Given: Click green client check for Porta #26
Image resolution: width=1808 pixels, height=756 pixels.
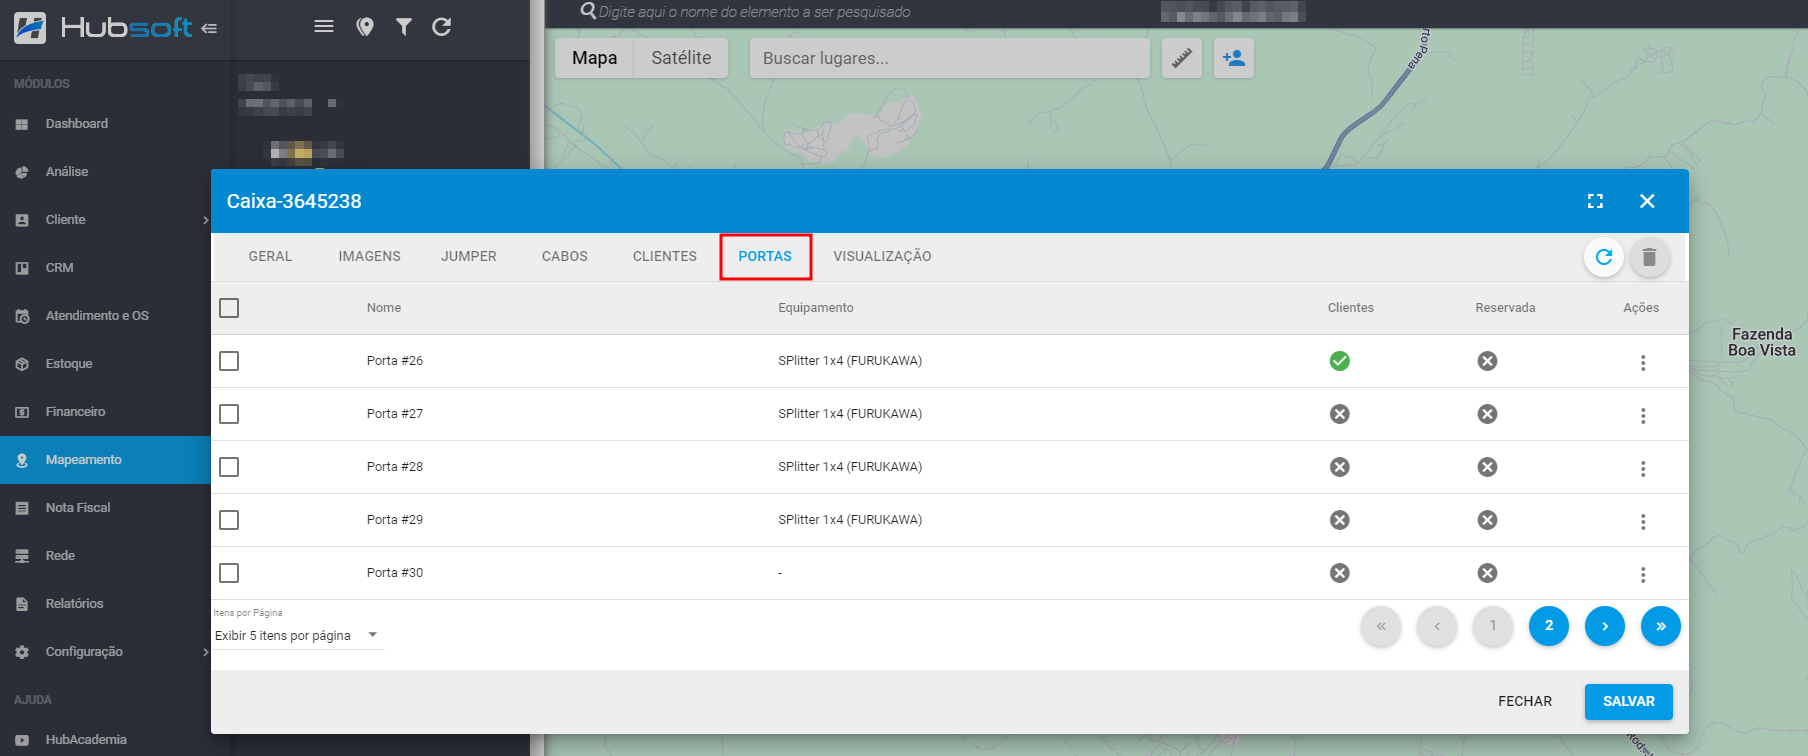Looking at the screenshot, I should tap(1340, 361).
